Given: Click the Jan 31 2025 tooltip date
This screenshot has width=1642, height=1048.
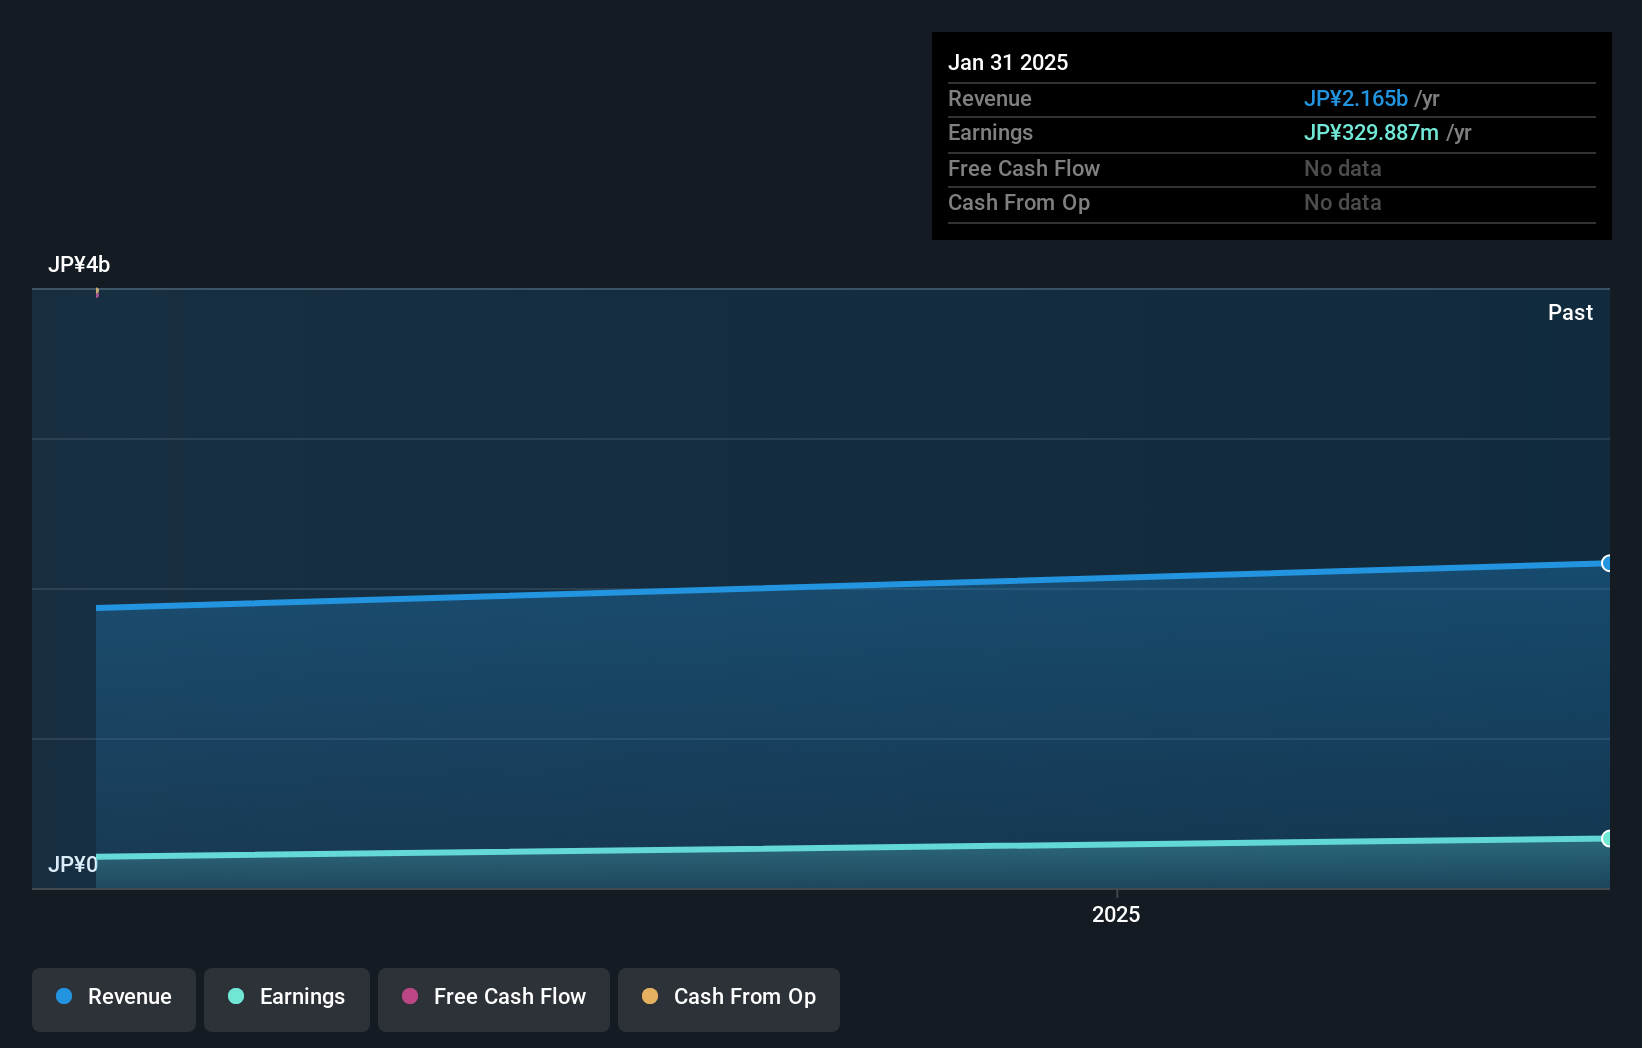Looking at the screenshot, I should click(1008, 62).
